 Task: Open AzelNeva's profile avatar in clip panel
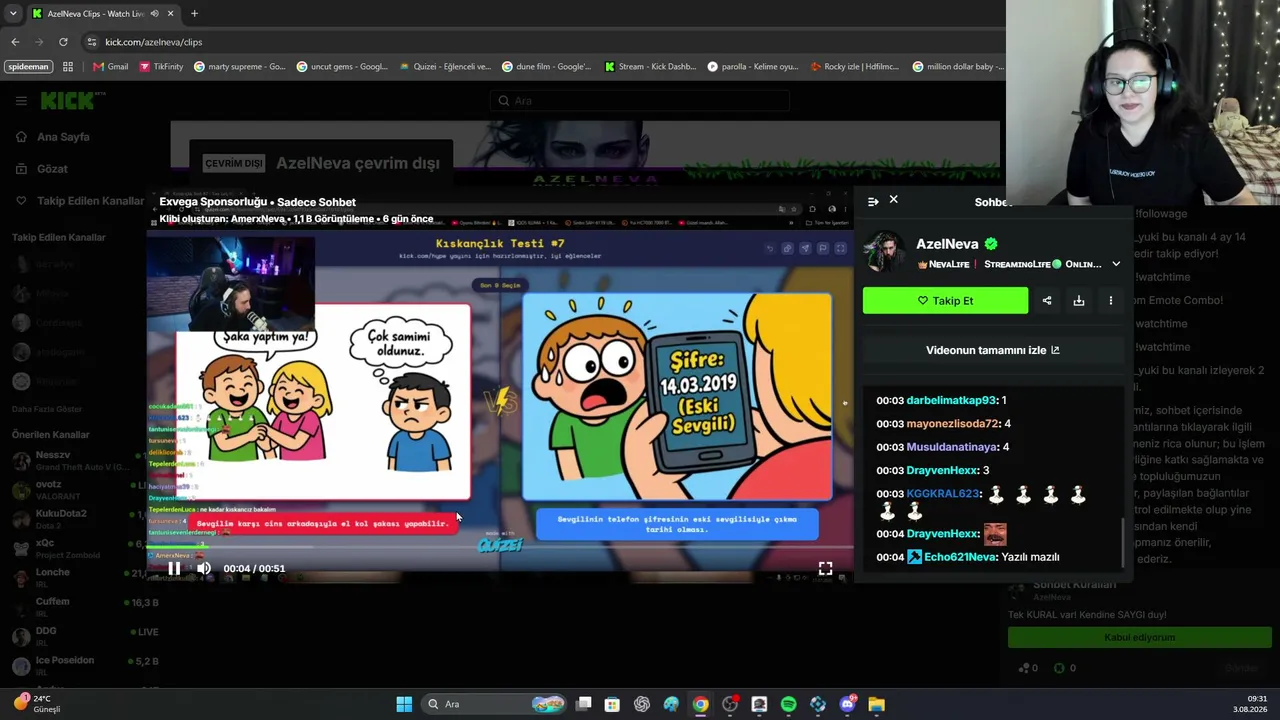(x=884, y=252)
